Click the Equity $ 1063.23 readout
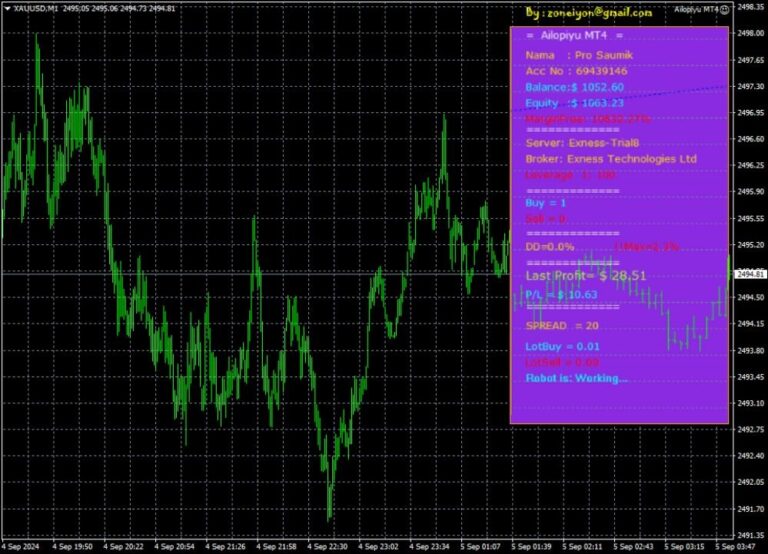The image size is (768, 554). tap(574, 103)
